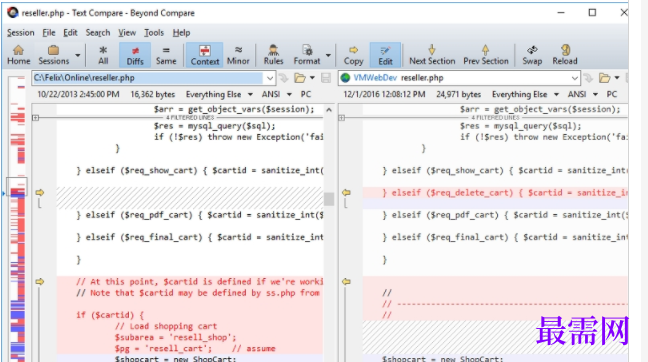
Task: Open the Rules dialog
Action: pos(273,55)
